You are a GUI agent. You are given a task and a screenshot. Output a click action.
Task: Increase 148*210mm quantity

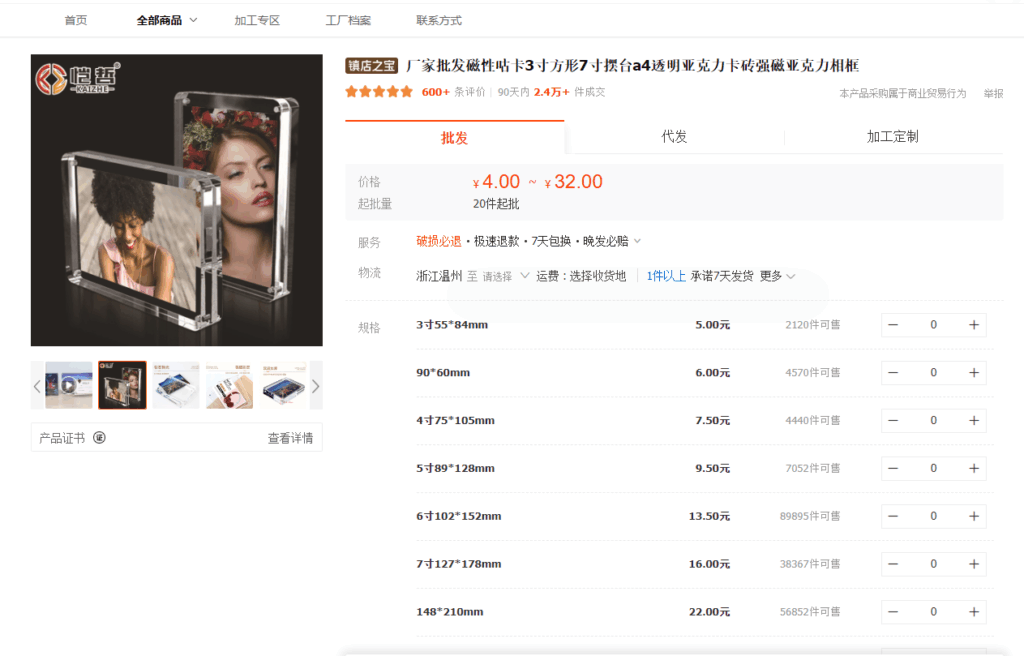click(974, 612)
